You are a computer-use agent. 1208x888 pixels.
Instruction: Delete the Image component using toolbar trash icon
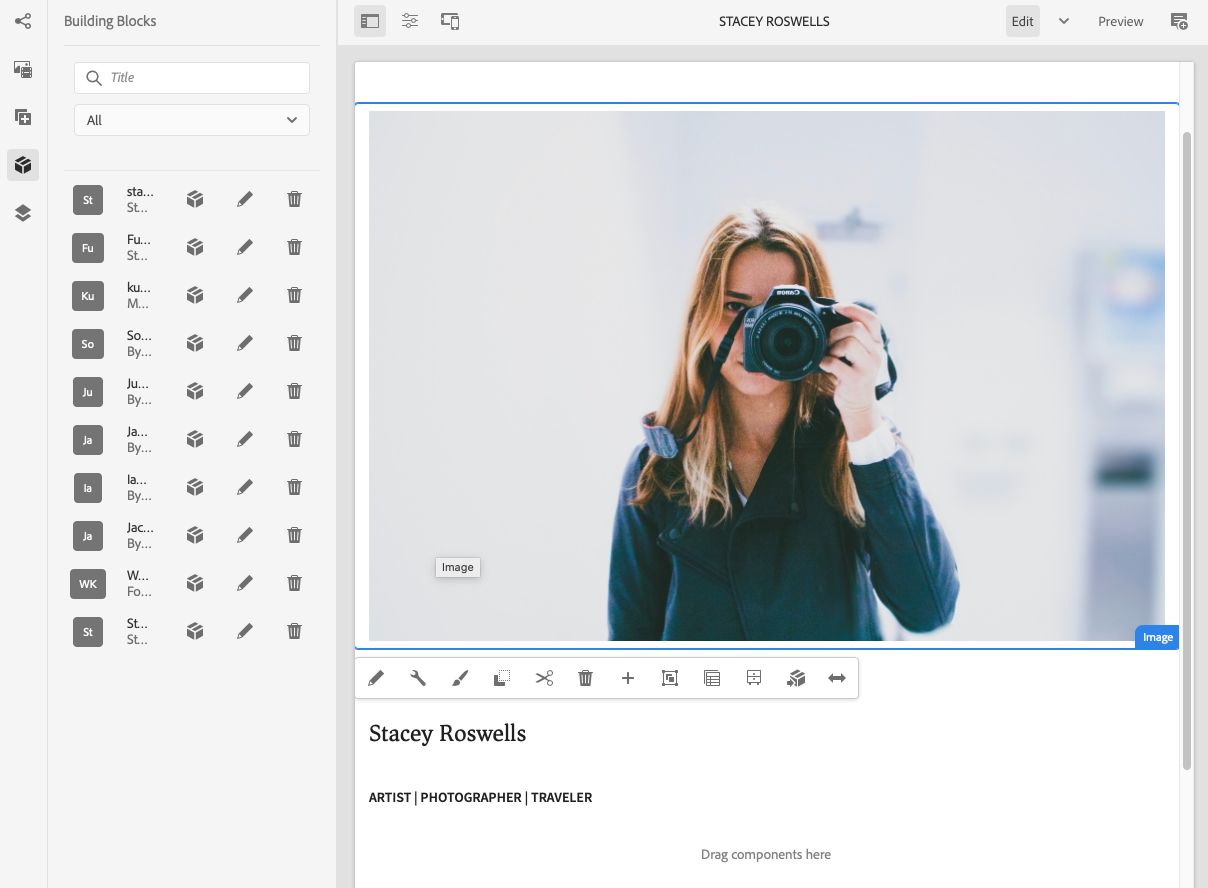tap(586, 678)
